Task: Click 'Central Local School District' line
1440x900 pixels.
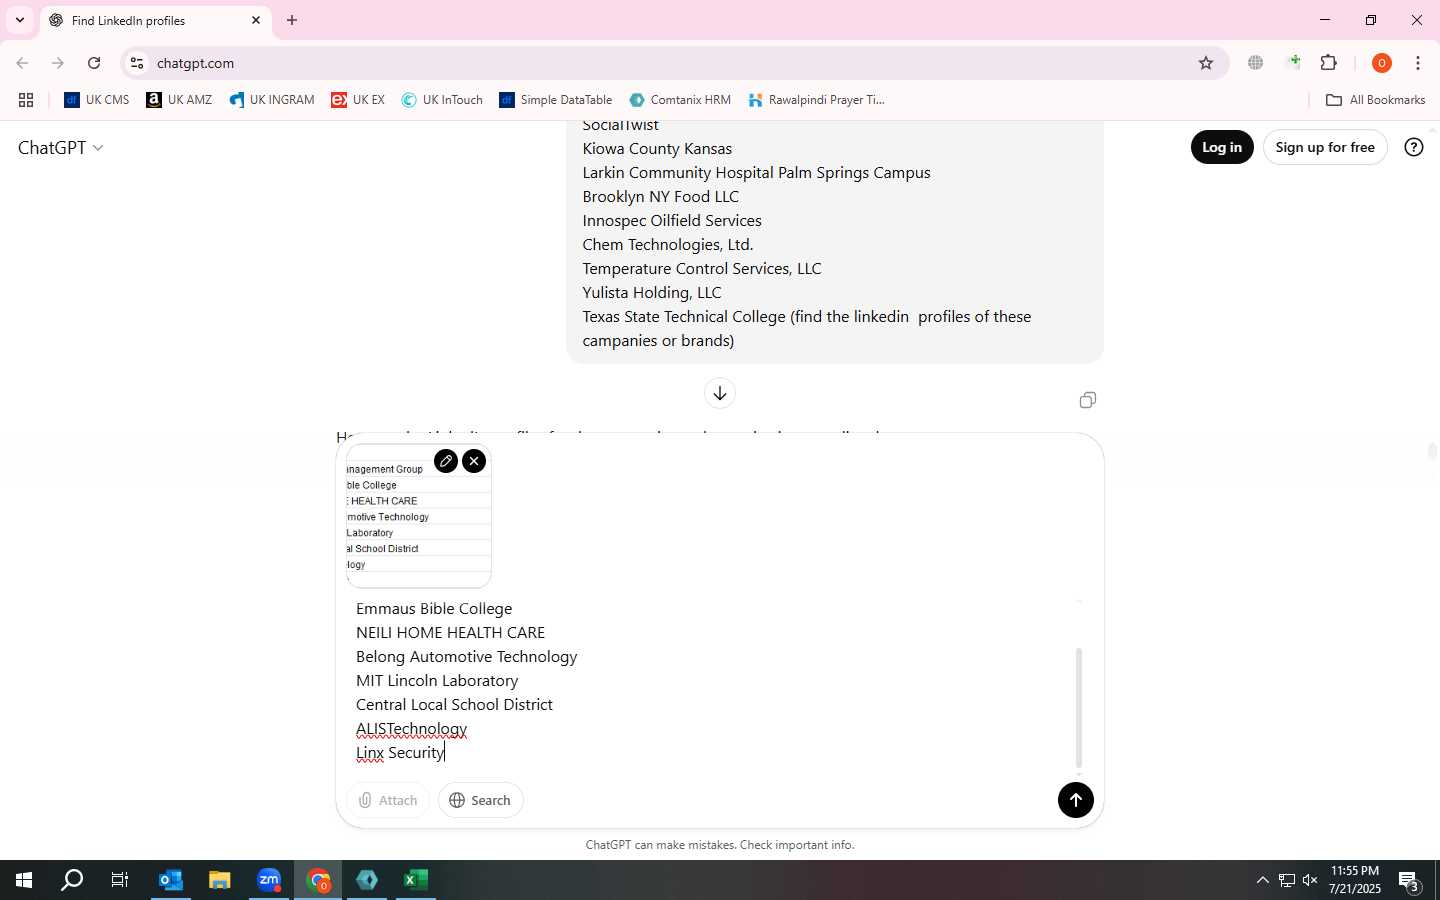Action: (454, 705)
